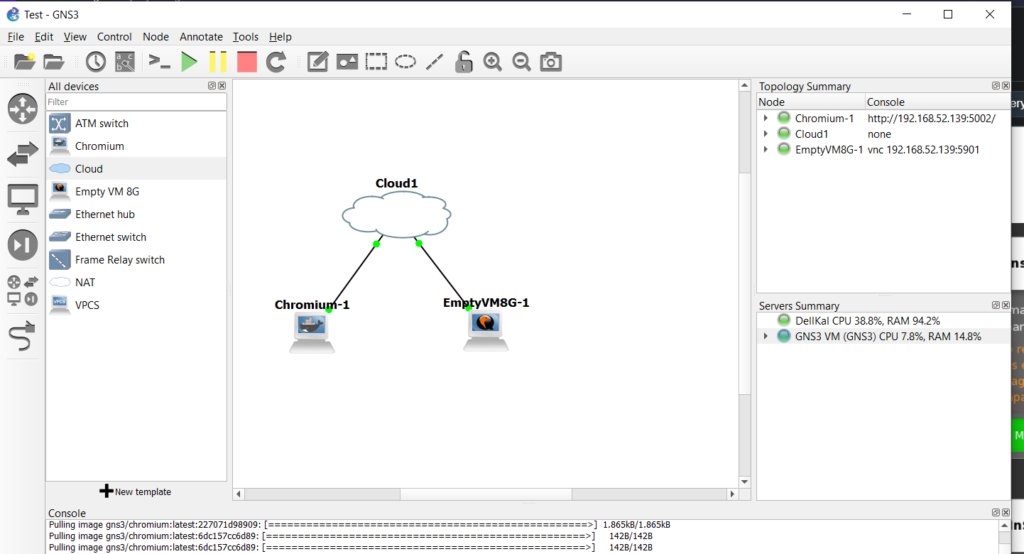Select Frame Relay switch device
The width and height of the screenshot is (1024, 554).
tap(136, 259)
